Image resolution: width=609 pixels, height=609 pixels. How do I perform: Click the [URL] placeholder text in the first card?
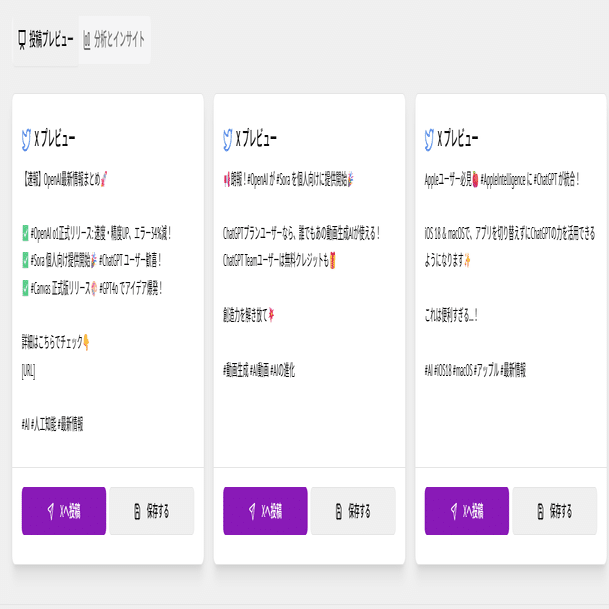(28, 371)
